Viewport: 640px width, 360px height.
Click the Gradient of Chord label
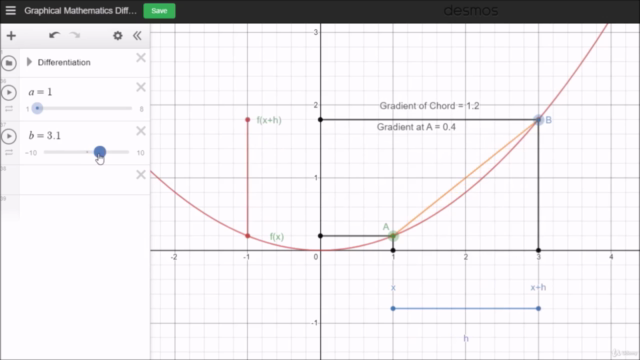point(429,106)
